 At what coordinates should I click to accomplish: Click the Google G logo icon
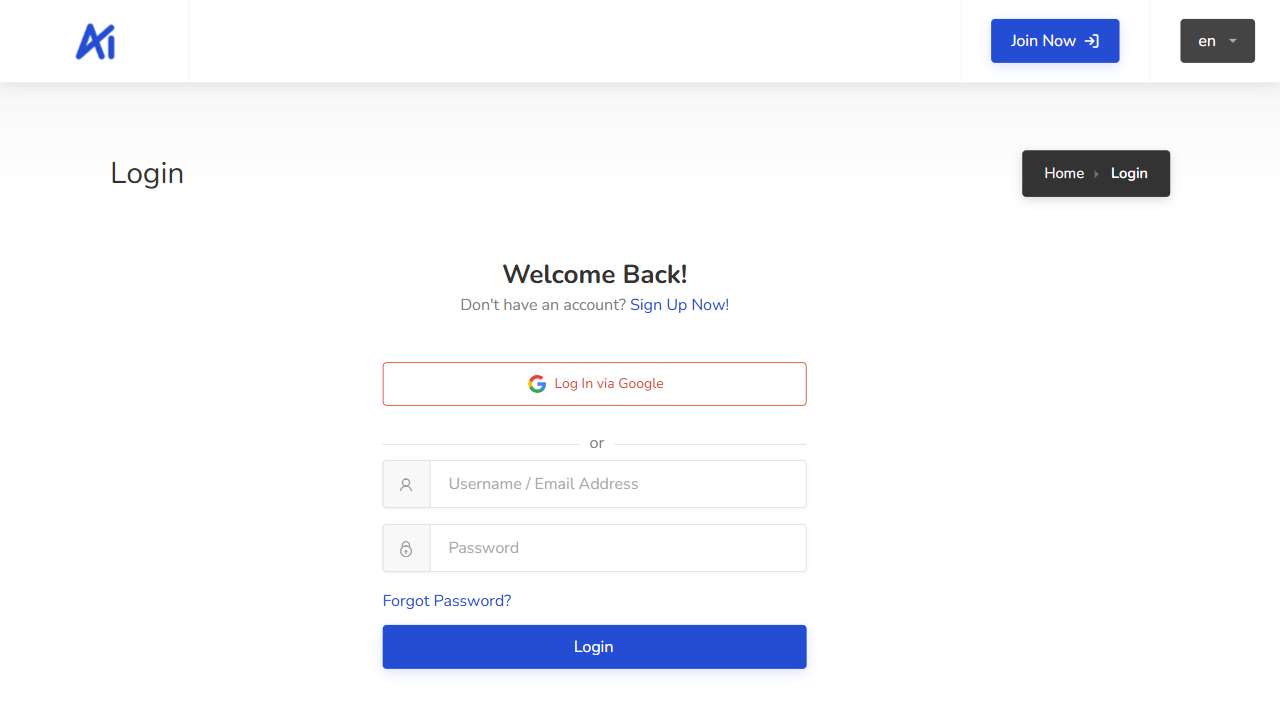click(x=537, y=384)
